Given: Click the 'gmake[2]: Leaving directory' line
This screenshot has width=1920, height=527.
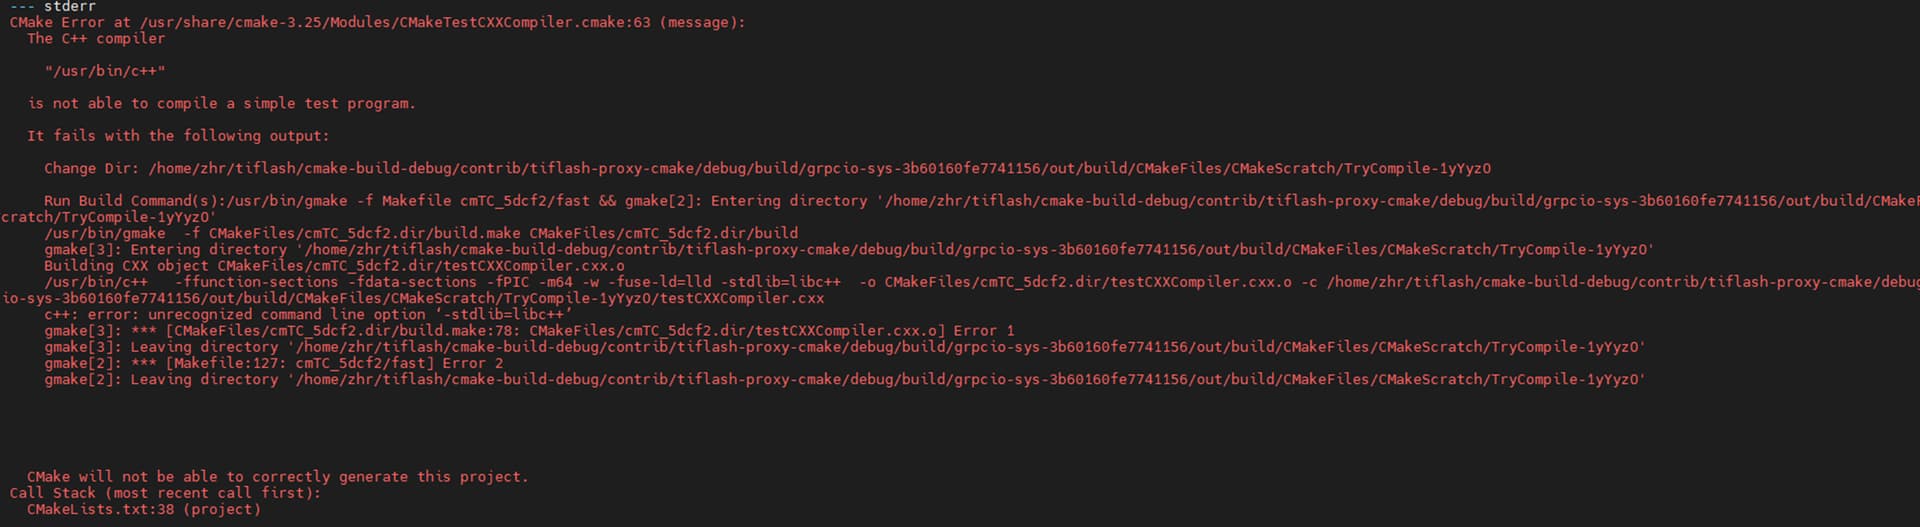Looking at the screenshot, I should 844,379.
